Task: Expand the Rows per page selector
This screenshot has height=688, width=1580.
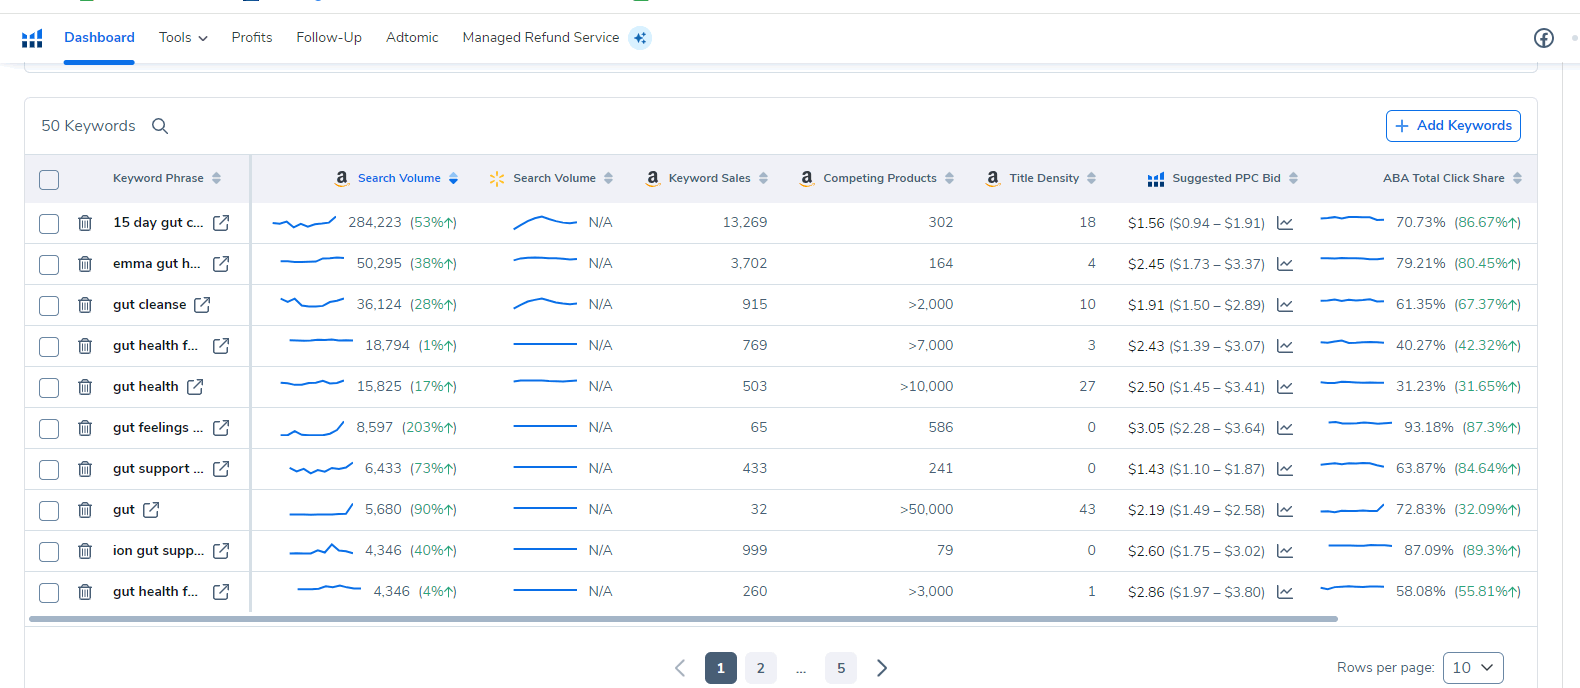Action: point(1472,668)
